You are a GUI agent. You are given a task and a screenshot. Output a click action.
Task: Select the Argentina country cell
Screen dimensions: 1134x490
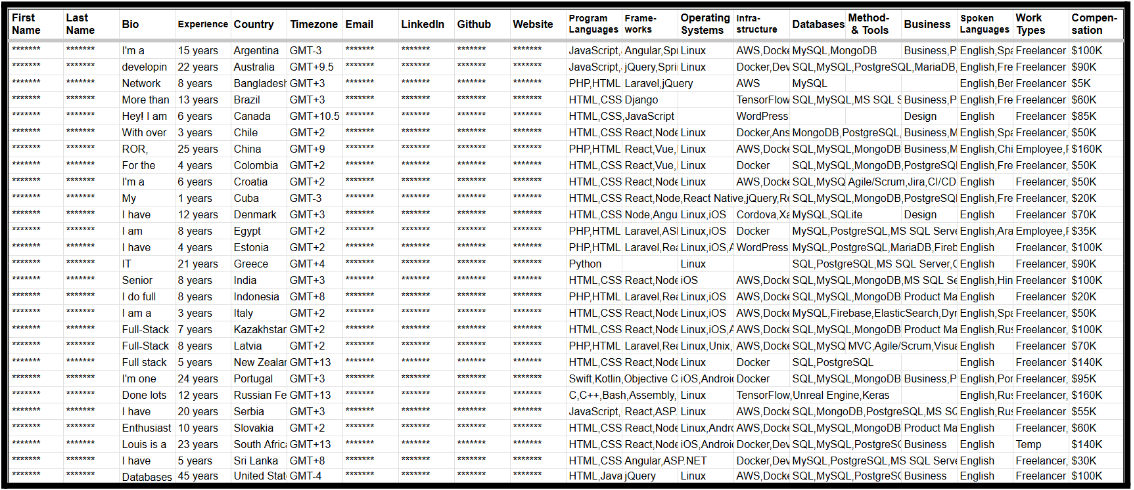coord(259,51)
